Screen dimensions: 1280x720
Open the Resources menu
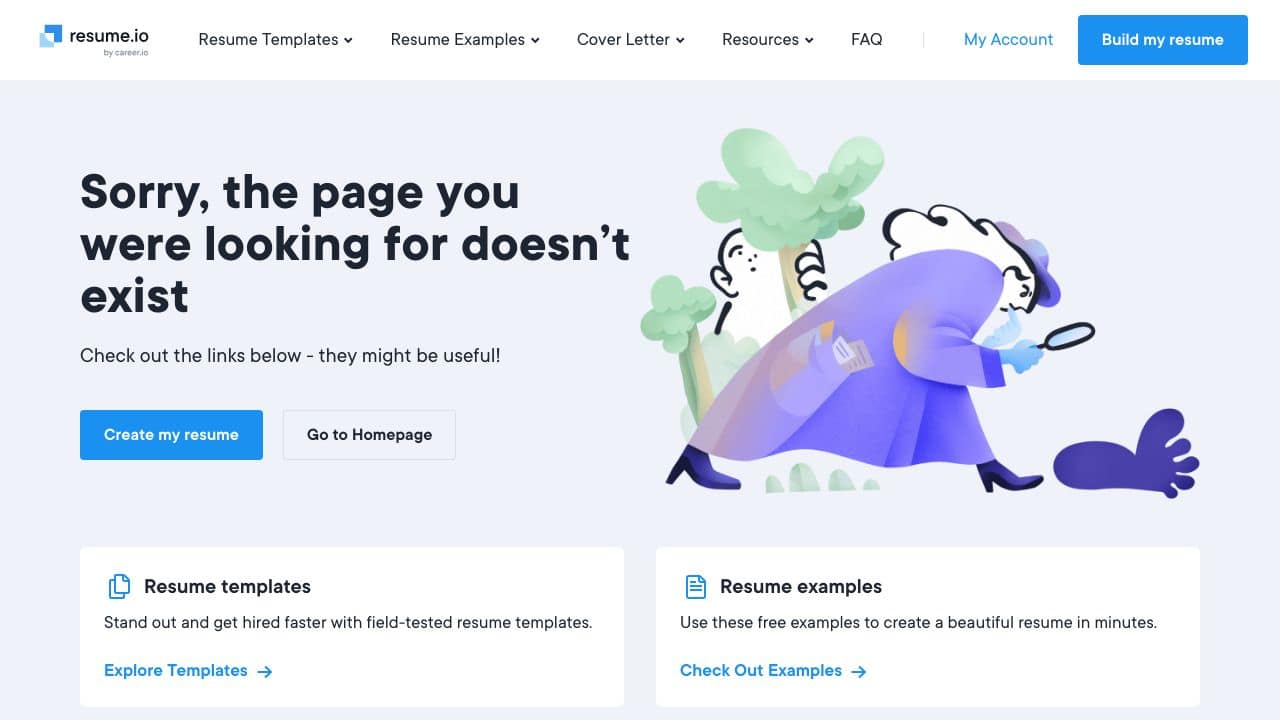pos(768,39)
